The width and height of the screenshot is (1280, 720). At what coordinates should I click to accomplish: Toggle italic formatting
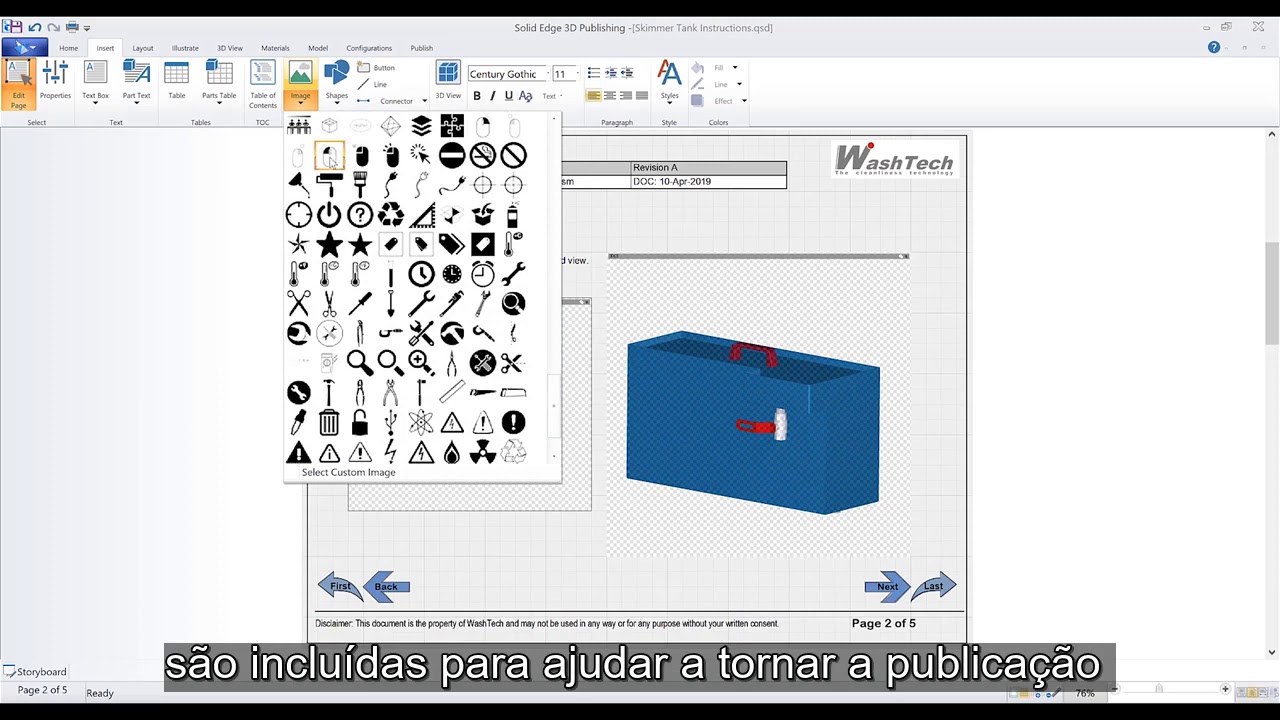(493, 96)
